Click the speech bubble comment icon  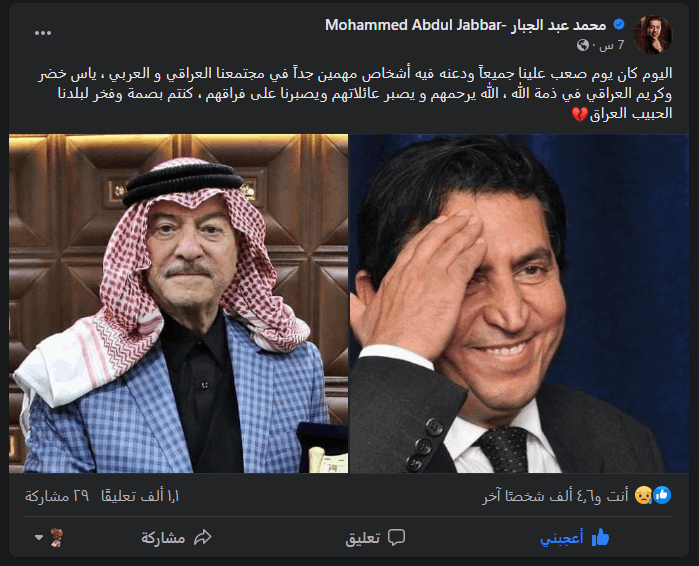396,537
